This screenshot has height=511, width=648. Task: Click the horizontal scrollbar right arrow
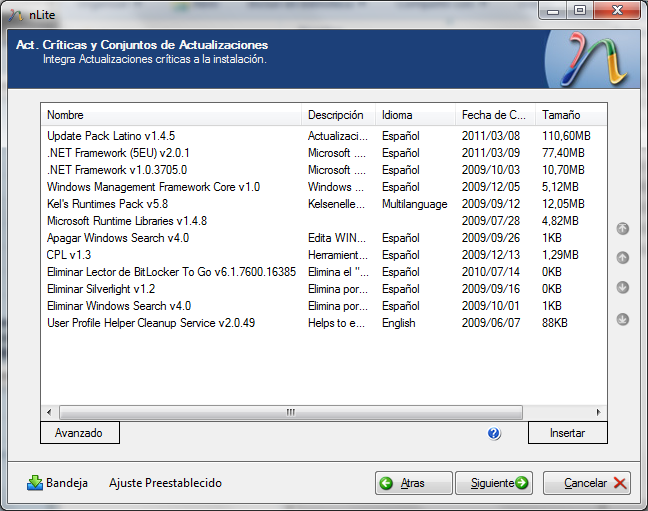(x=598, y=412)
